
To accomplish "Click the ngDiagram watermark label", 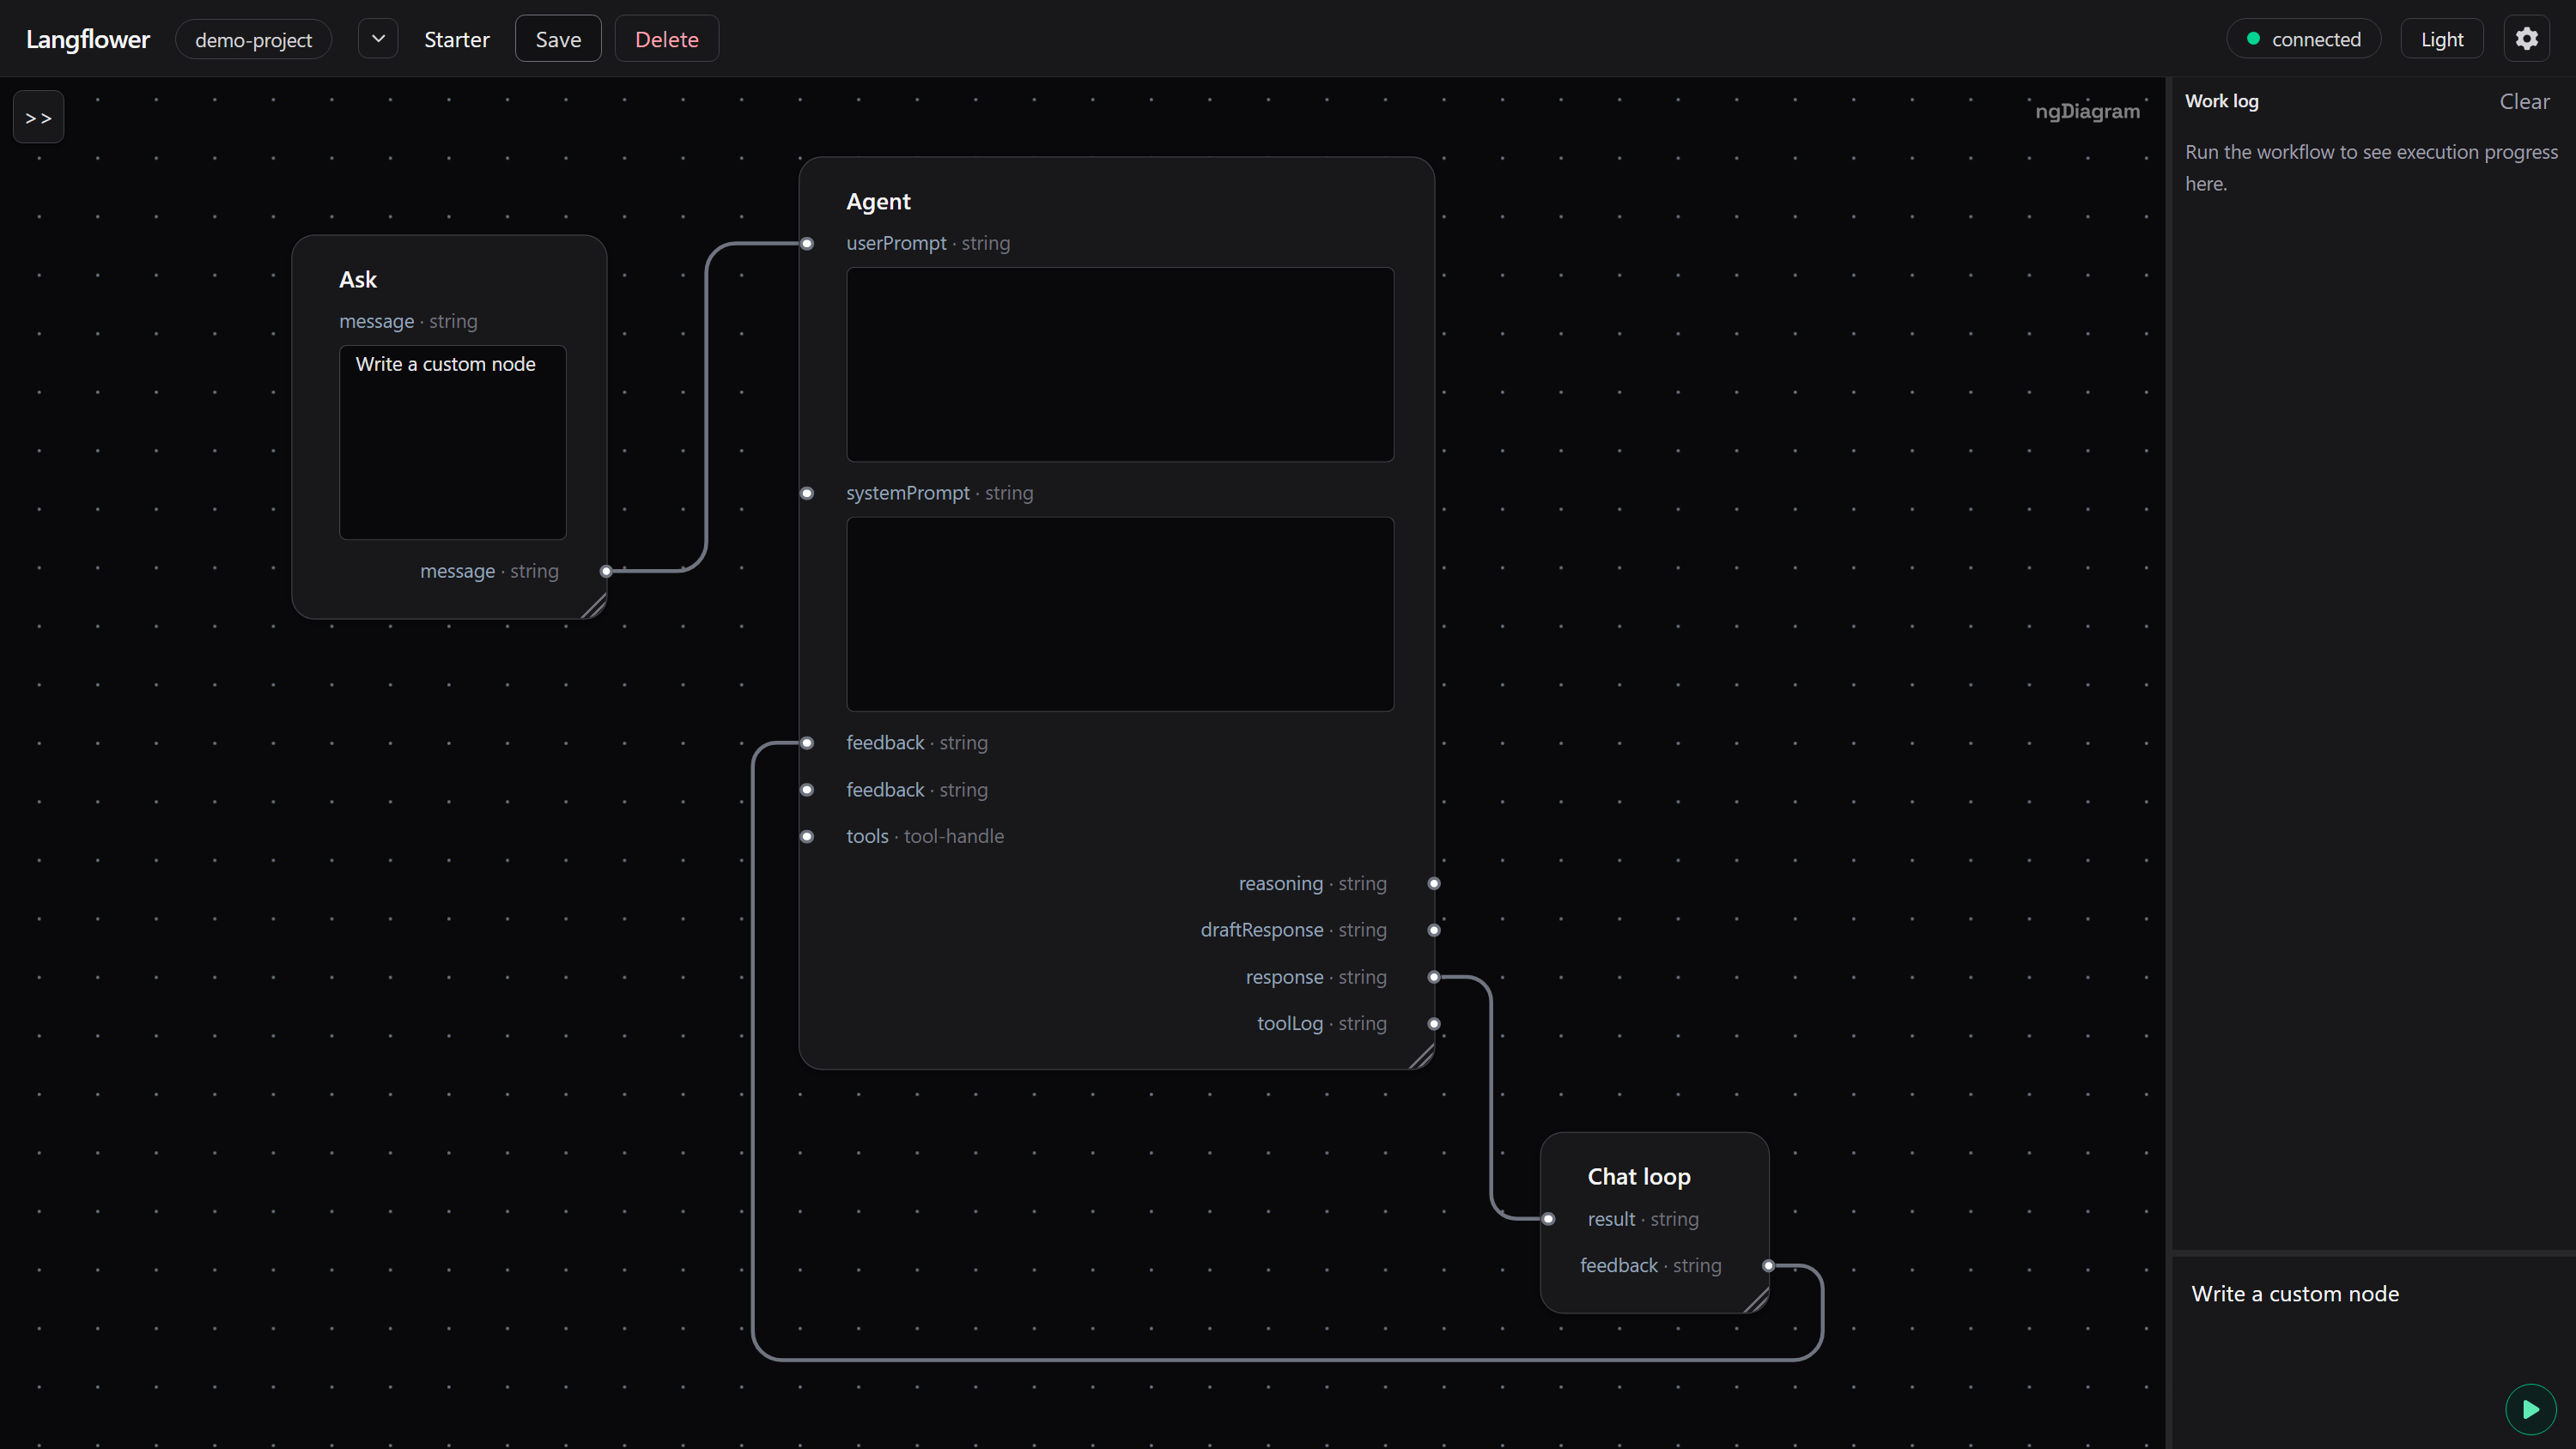I will 2087,111.
